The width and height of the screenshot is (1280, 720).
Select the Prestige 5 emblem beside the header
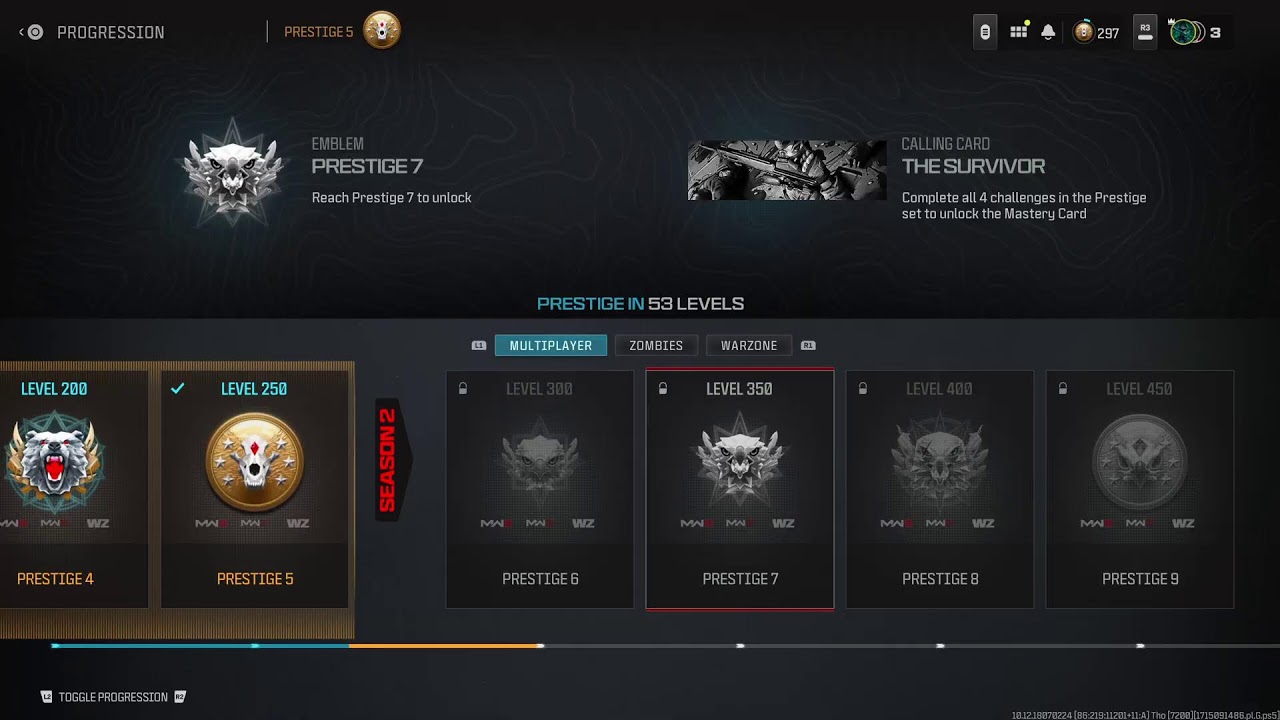(x=381, y=31)
